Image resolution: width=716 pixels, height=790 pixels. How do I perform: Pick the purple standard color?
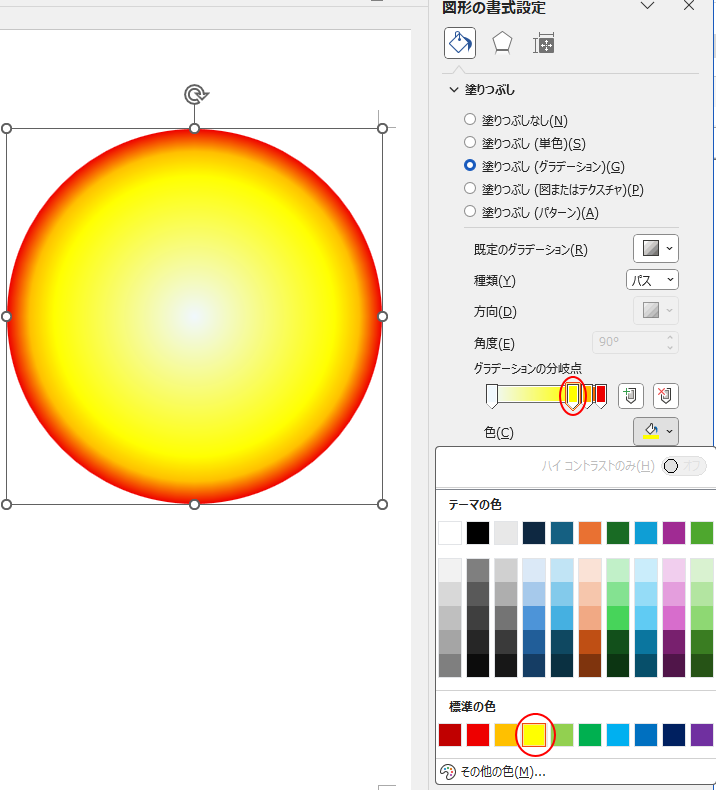702,735
